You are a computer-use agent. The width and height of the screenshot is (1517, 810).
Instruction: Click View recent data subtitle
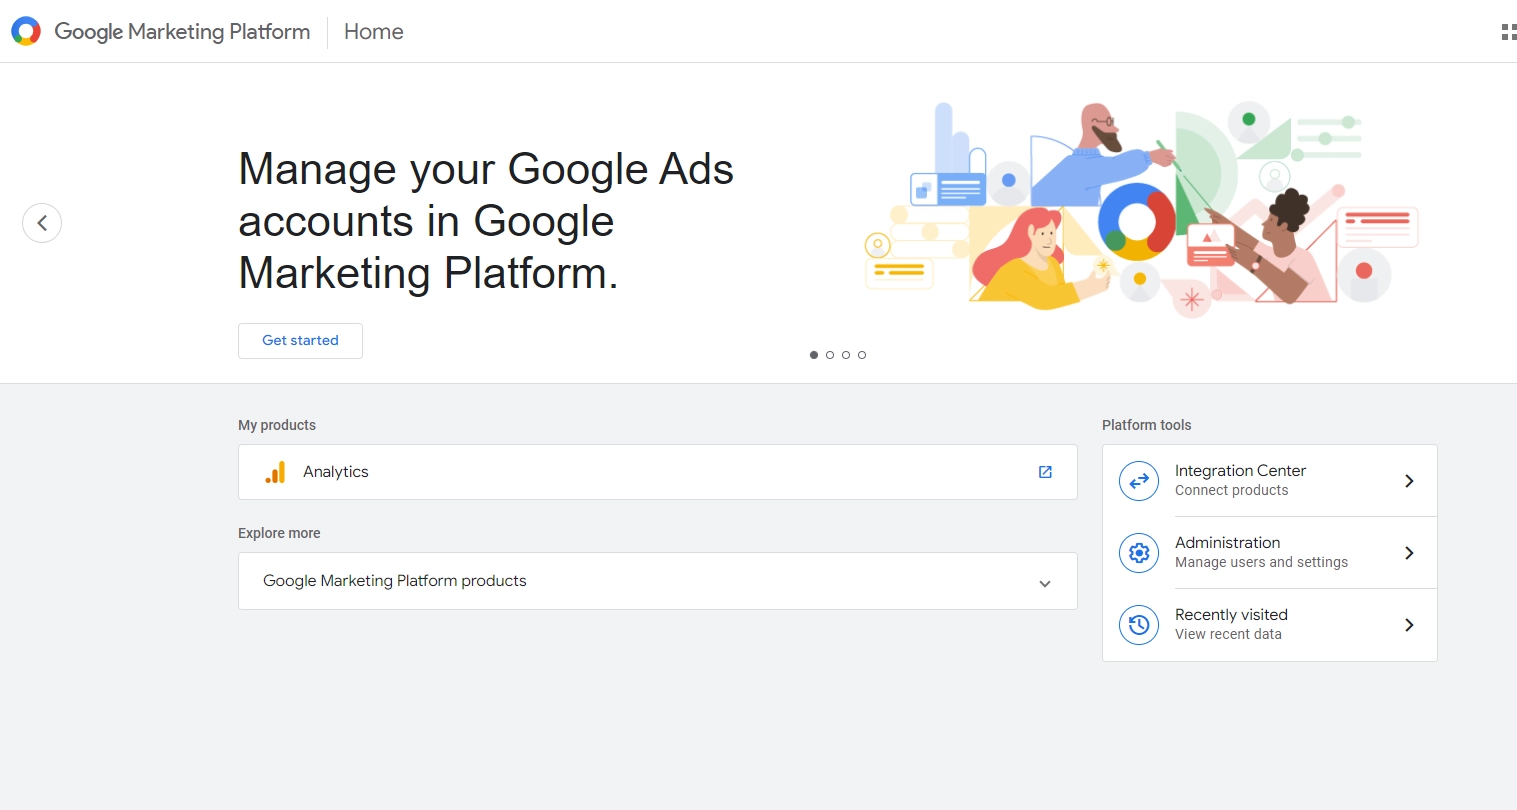(x=1228, y=635)
